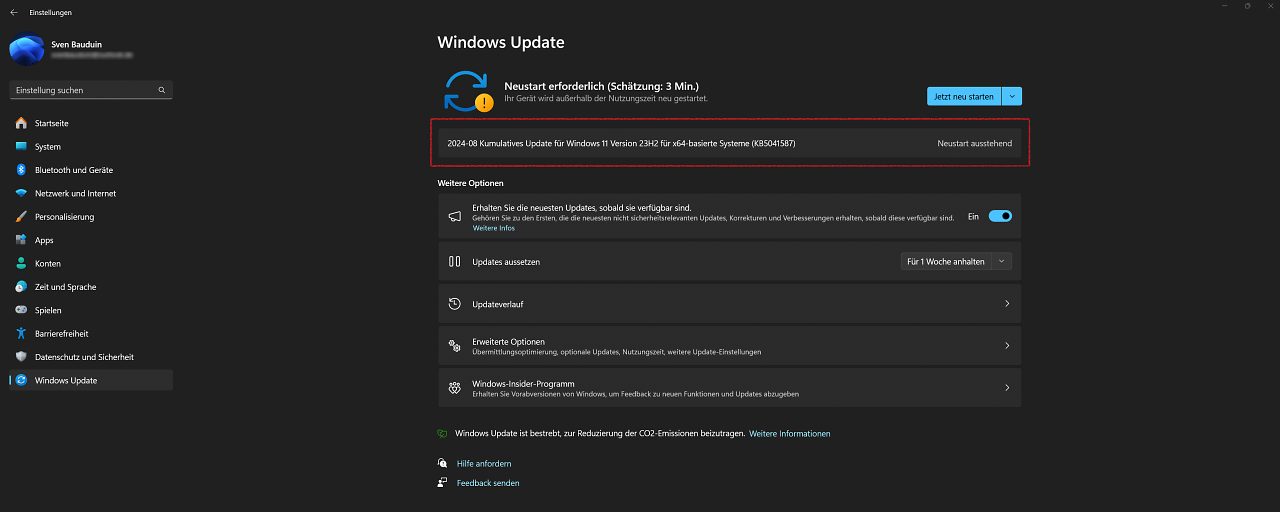Open the System settings label

coord(48,147)
